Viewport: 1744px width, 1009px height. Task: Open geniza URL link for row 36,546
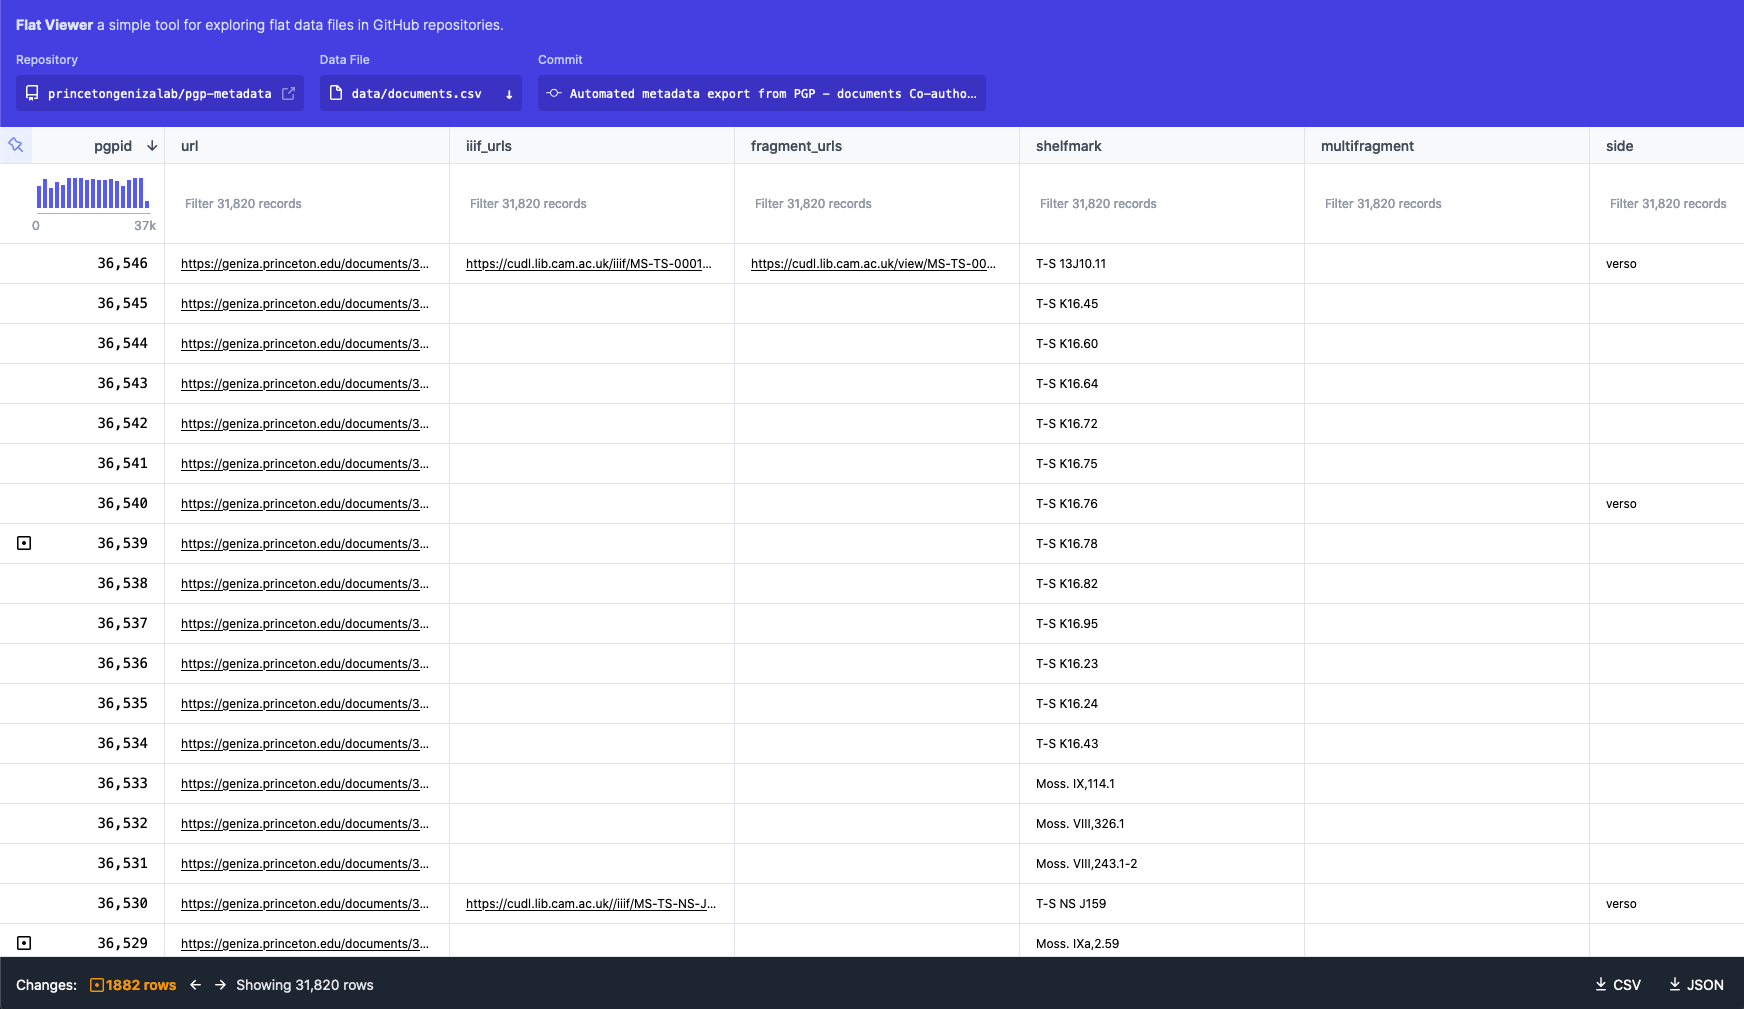pos(305,264)
